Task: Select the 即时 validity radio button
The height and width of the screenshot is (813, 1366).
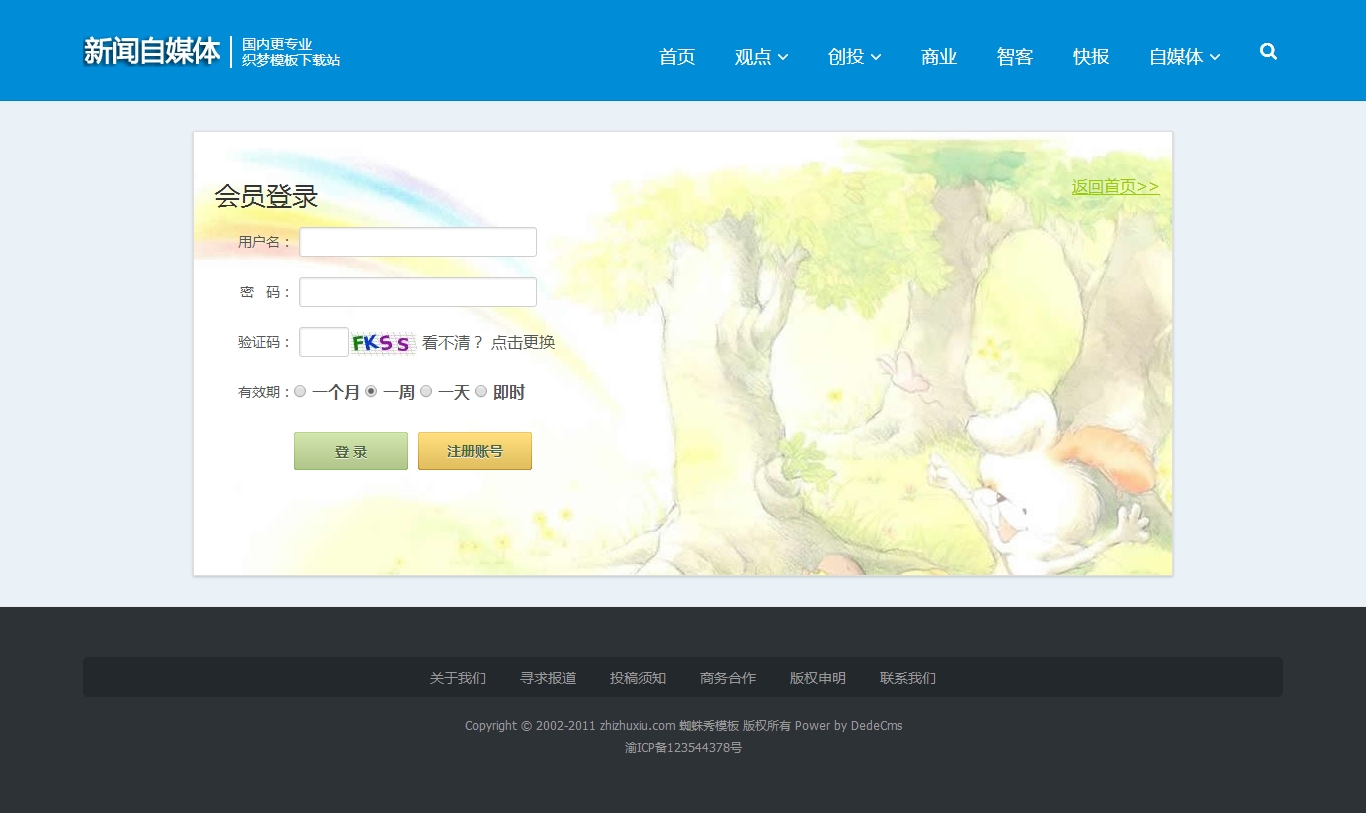Action: pos(481,392)
